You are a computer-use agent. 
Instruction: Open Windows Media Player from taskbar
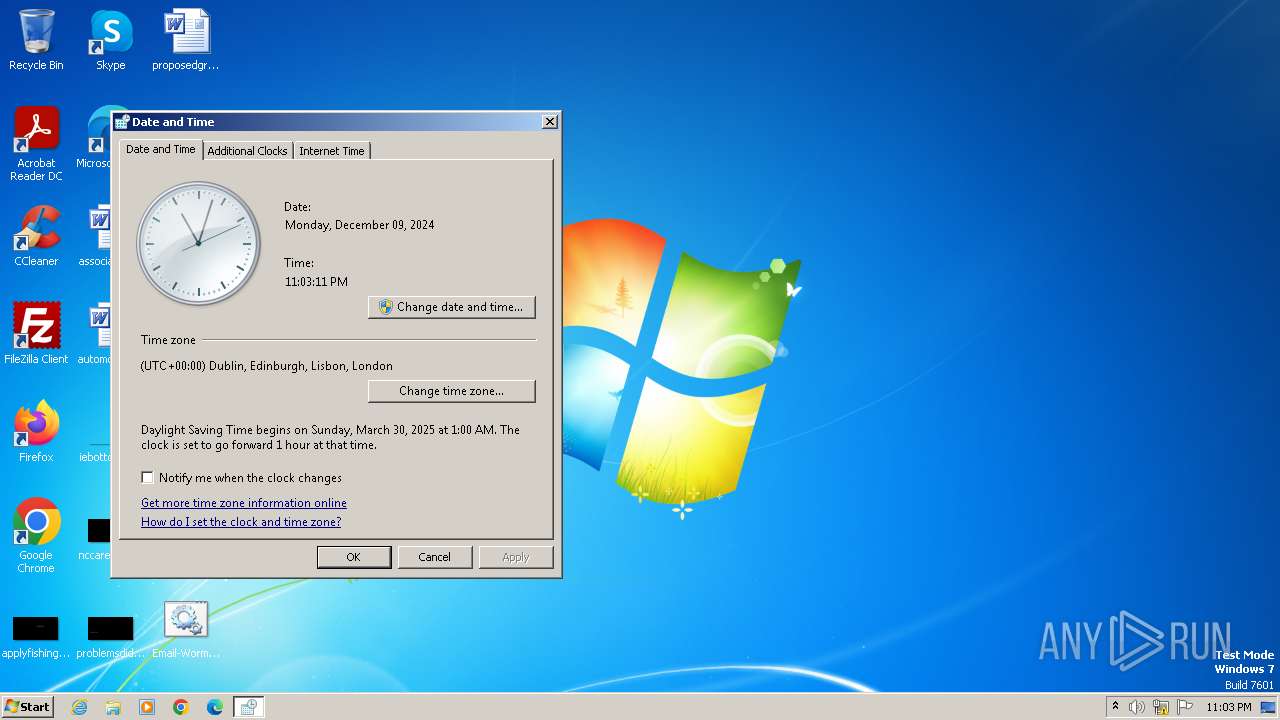pyautogui.click(x=147, y=707)
